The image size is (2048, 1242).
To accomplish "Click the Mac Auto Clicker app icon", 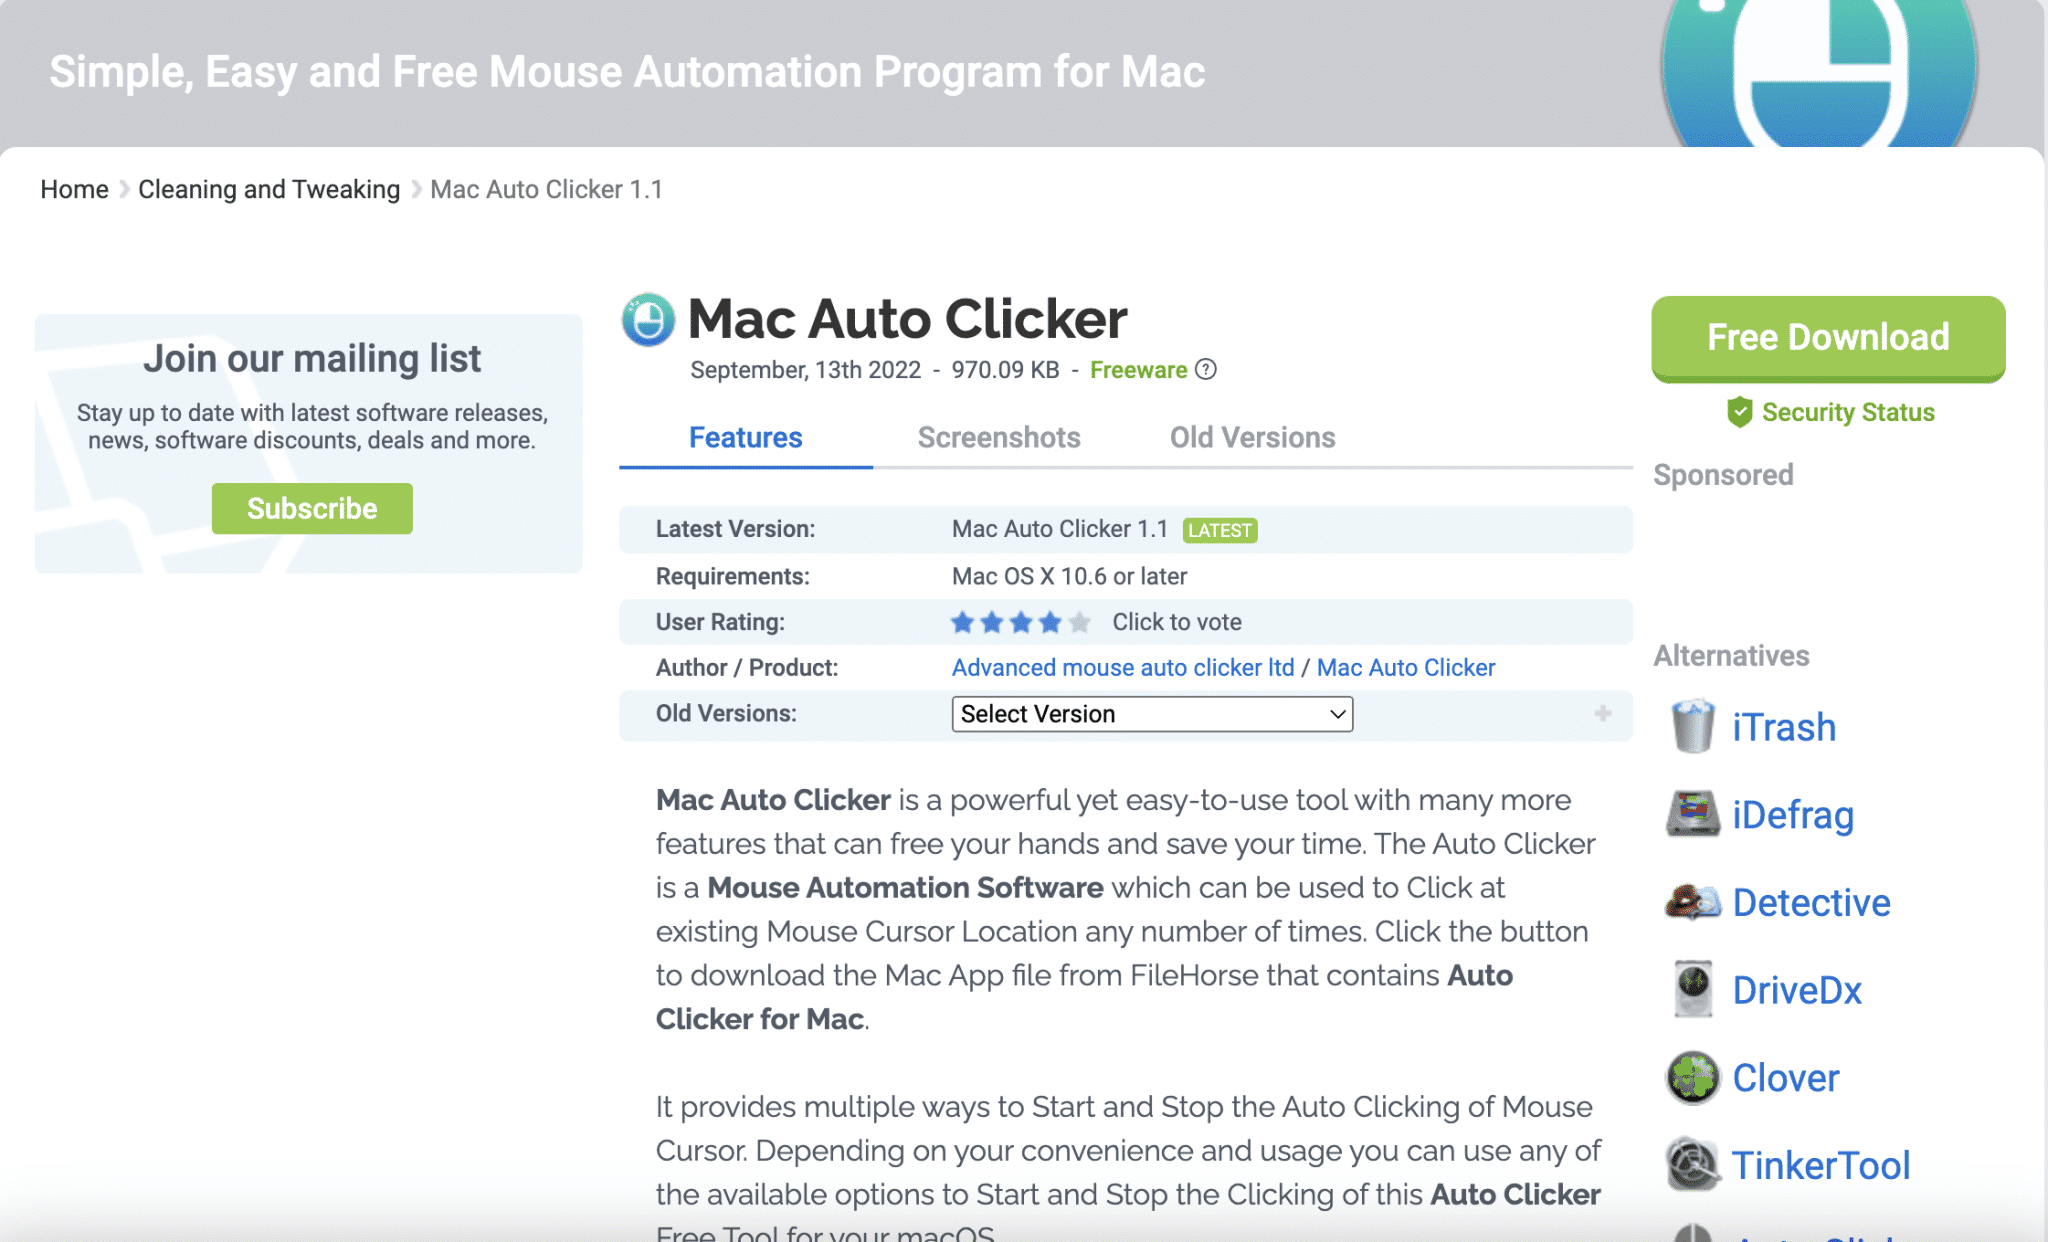I will 648,319.
